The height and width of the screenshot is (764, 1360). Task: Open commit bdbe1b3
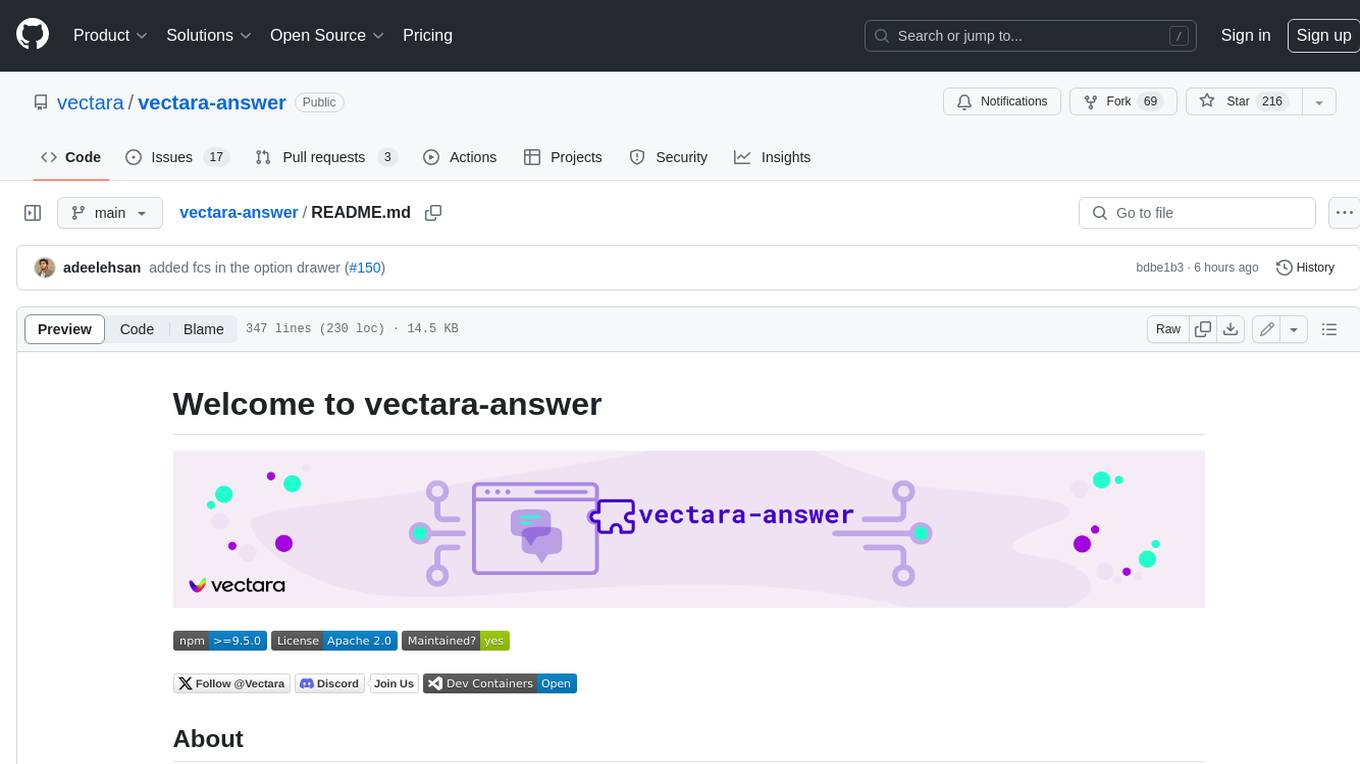click(x=1160, y=267)
